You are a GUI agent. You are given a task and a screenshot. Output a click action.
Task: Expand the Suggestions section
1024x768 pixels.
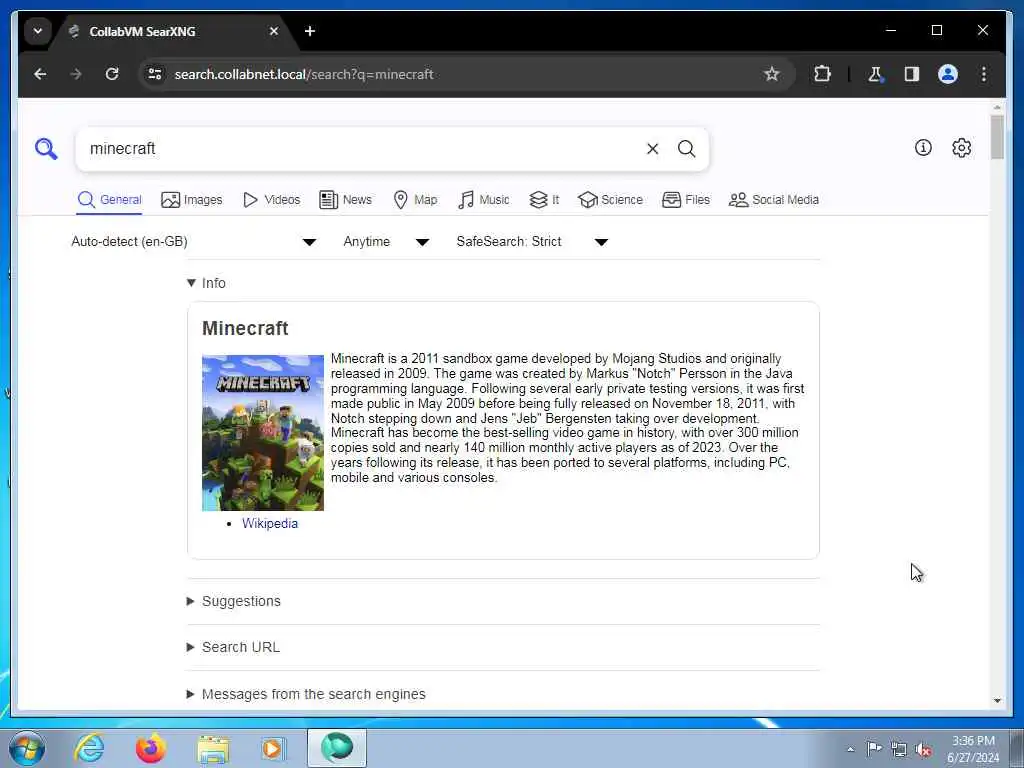click(234, 601)
